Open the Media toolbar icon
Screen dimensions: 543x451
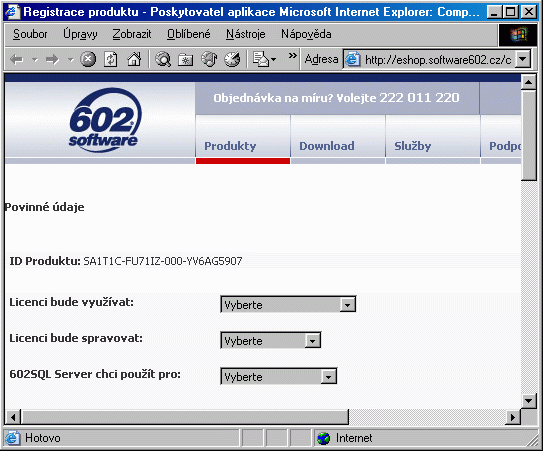[x=209, y=59]
